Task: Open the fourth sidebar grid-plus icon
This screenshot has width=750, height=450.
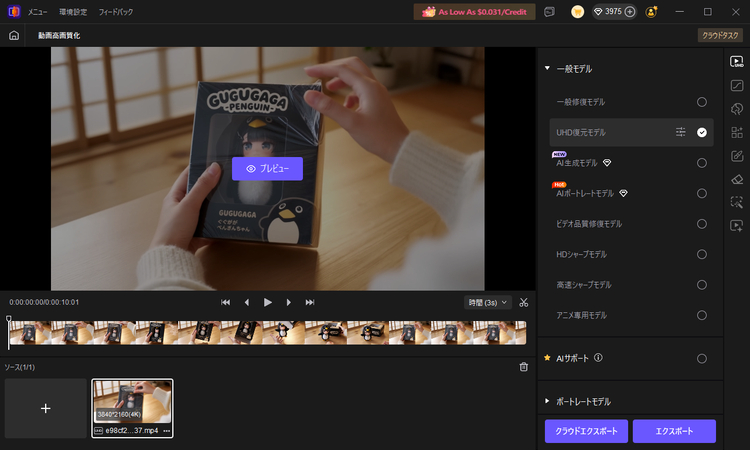Action: [737, 132]
